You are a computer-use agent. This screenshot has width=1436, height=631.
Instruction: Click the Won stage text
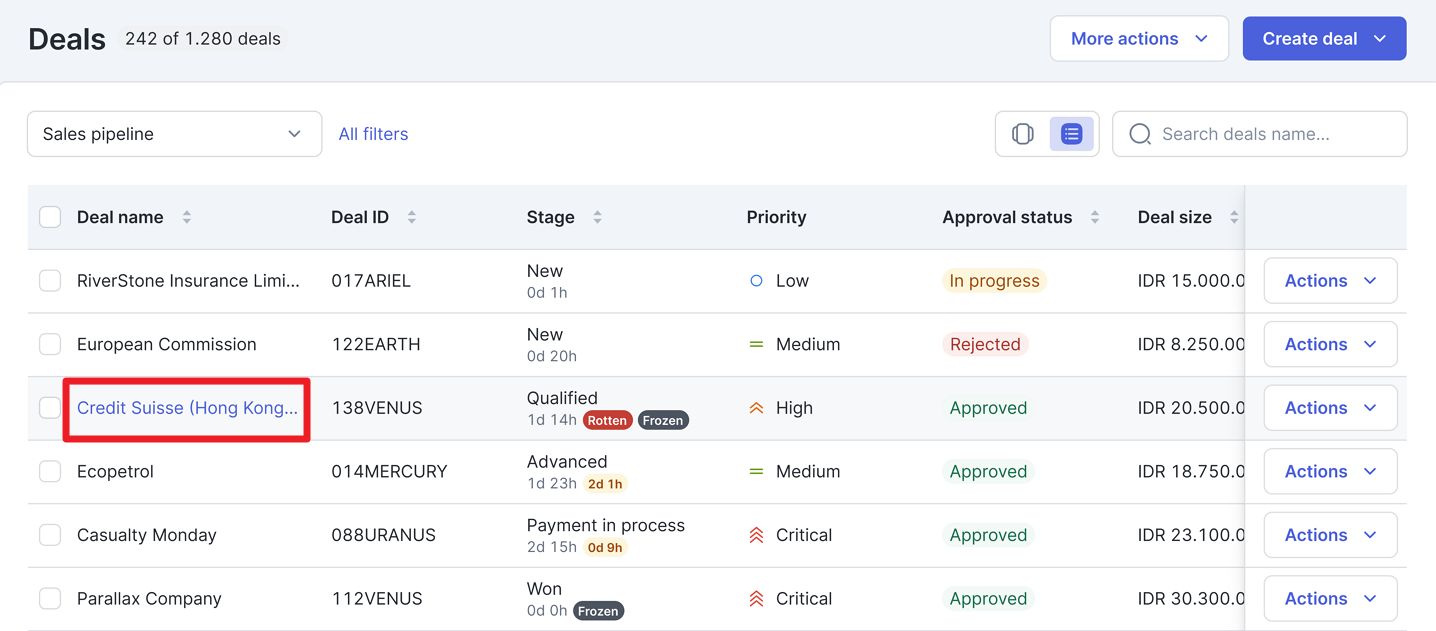coord(544,589)
